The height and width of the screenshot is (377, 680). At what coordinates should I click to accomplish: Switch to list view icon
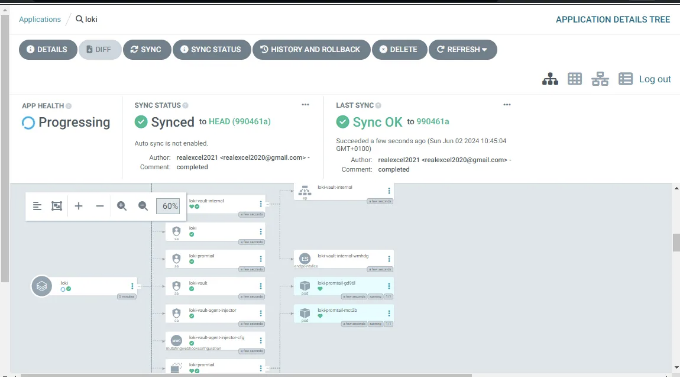tap(625, 79)
